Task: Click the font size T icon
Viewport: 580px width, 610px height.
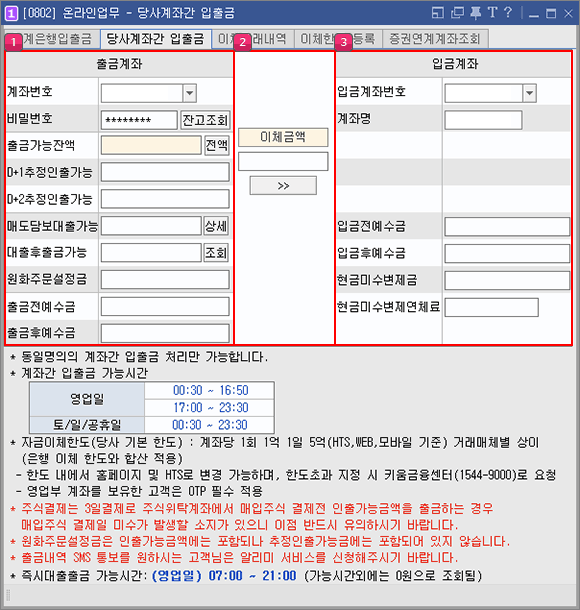Action: coord(492,12)
